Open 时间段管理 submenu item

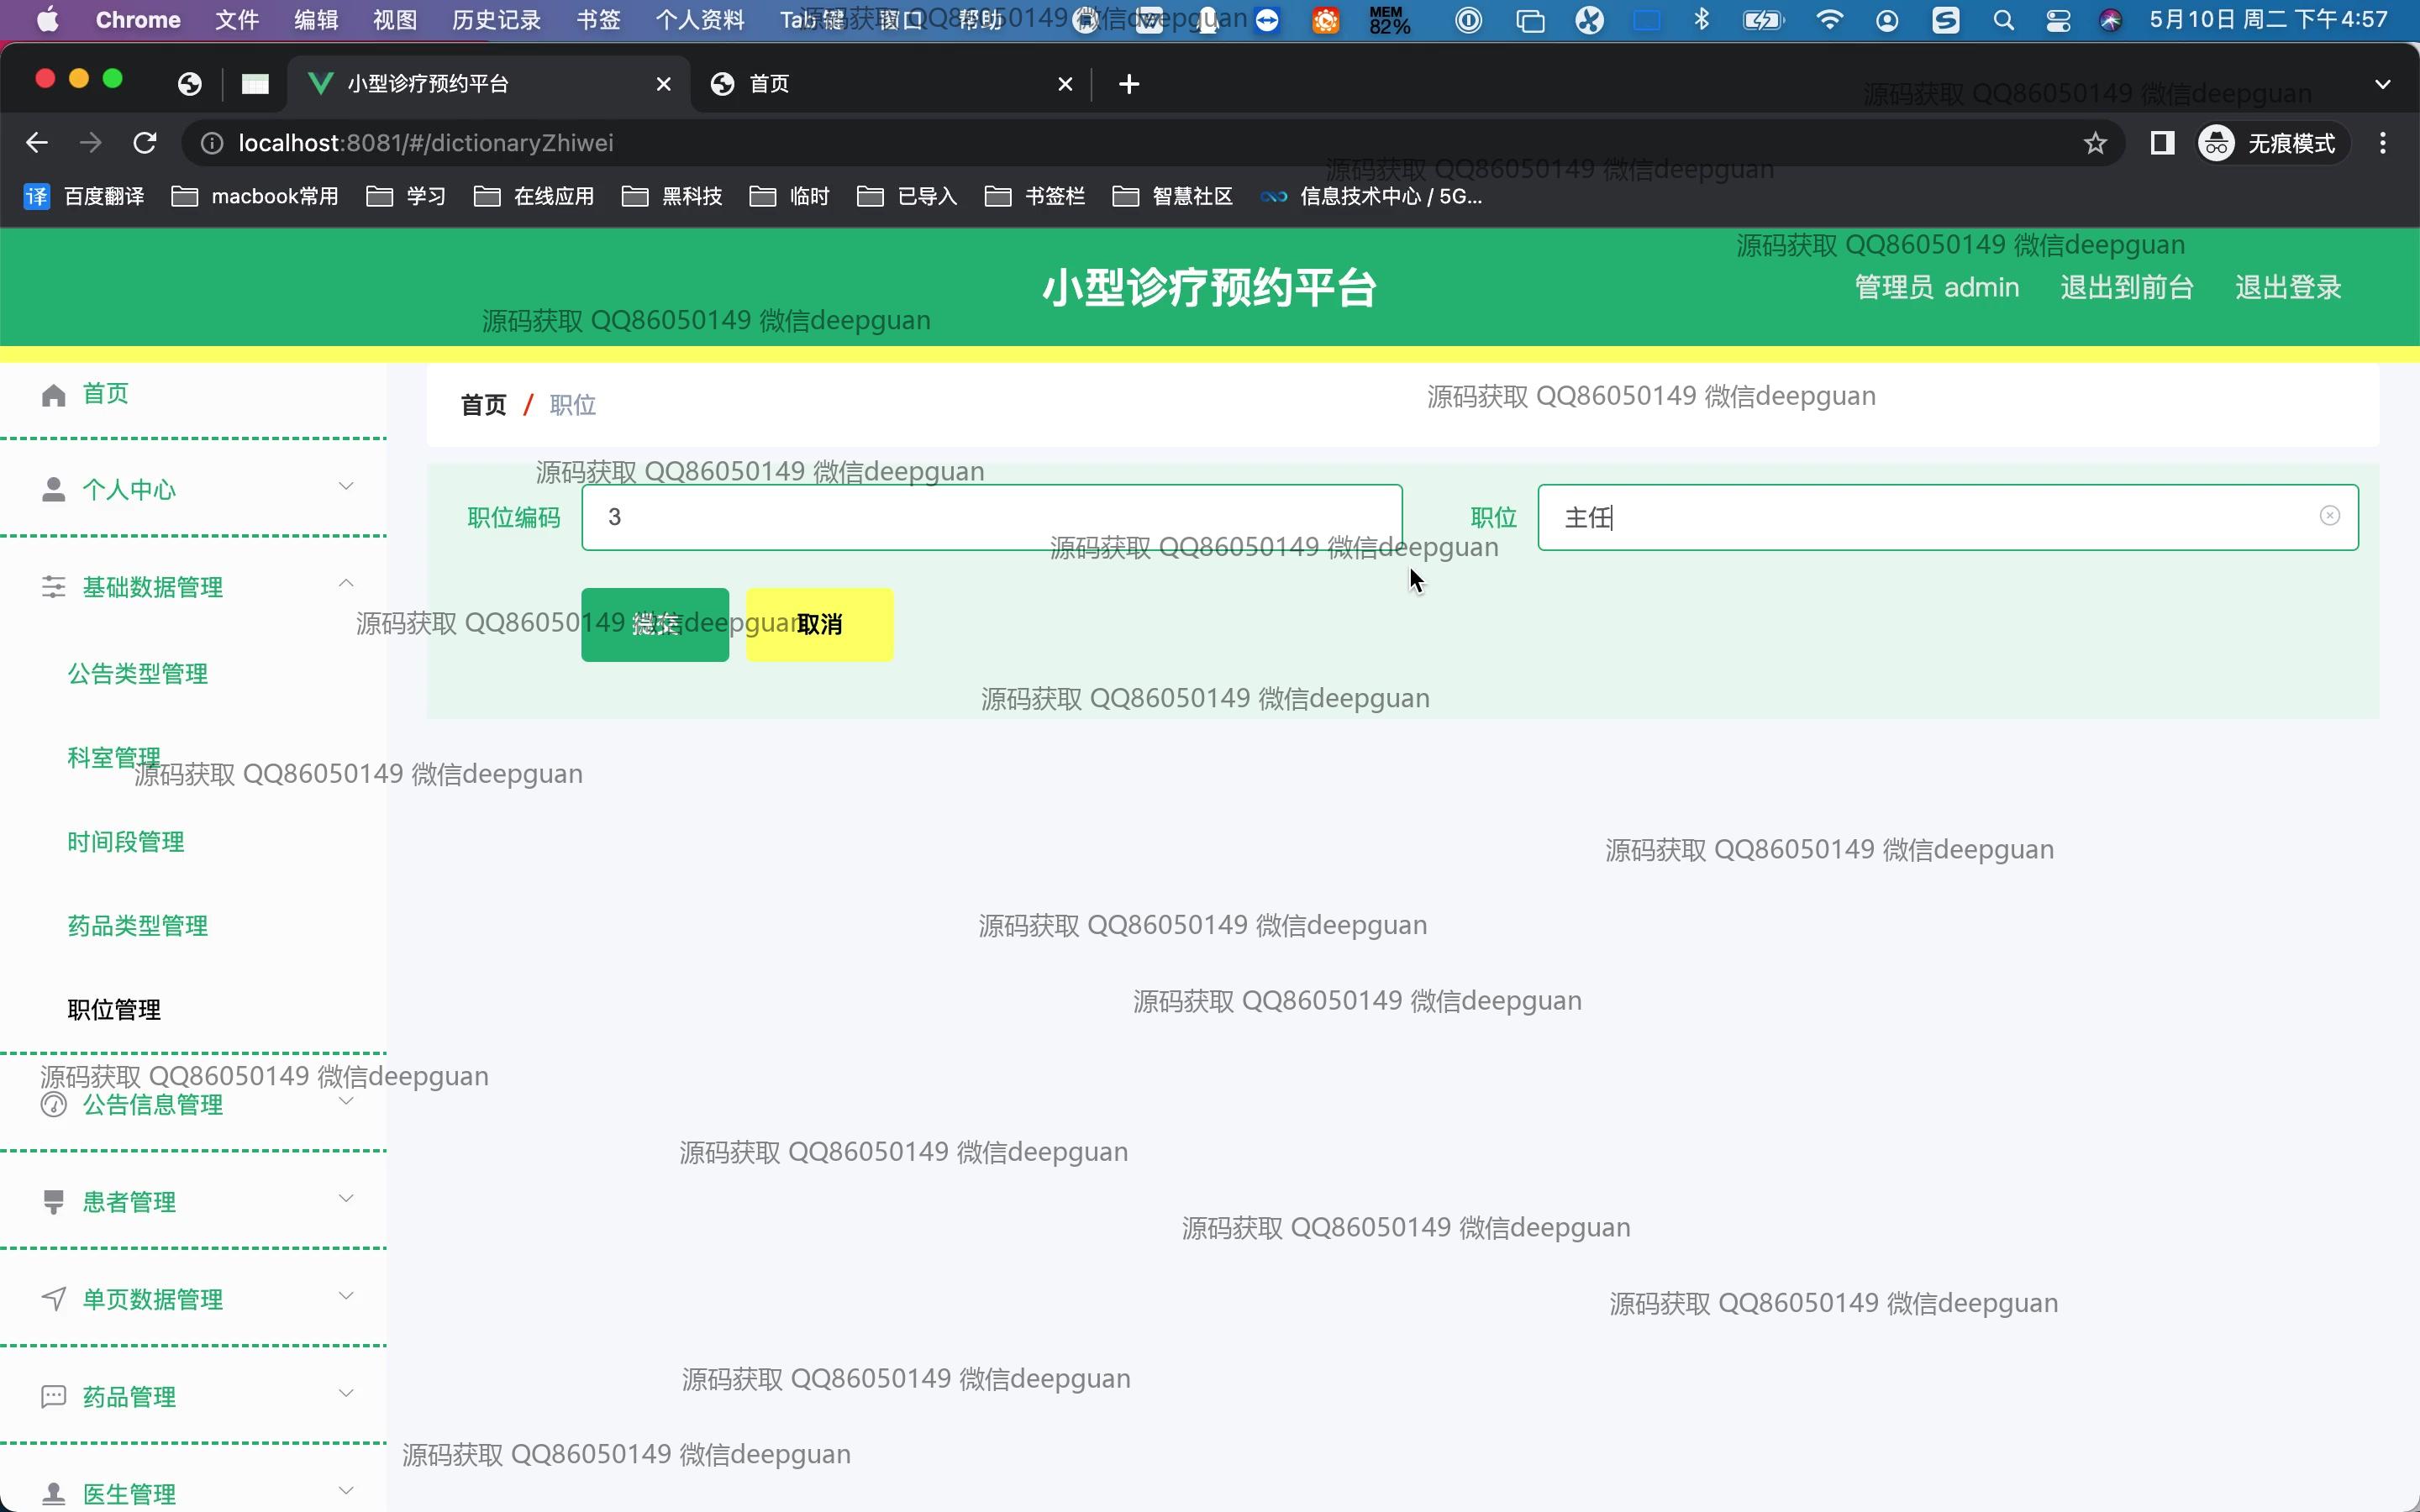pos(126,842)
